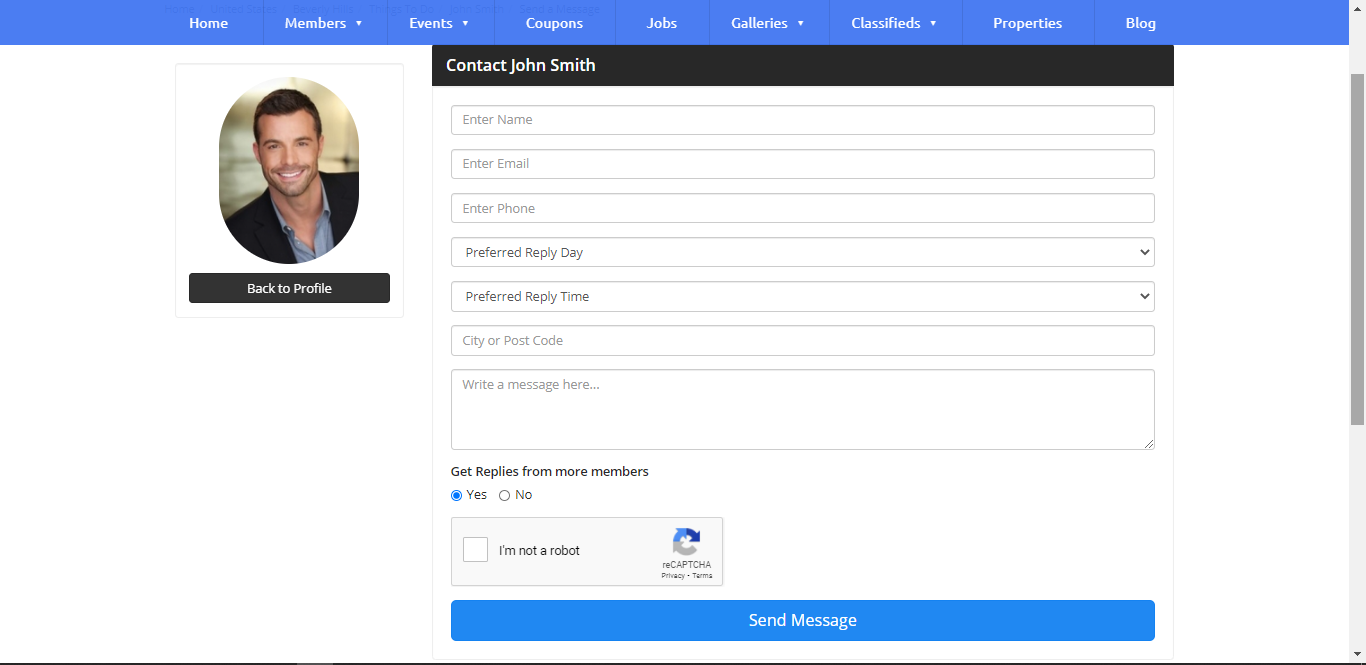Select No for more member replies
The image size is (1366, 665).
pyautogui.click(x=504, y=495)
